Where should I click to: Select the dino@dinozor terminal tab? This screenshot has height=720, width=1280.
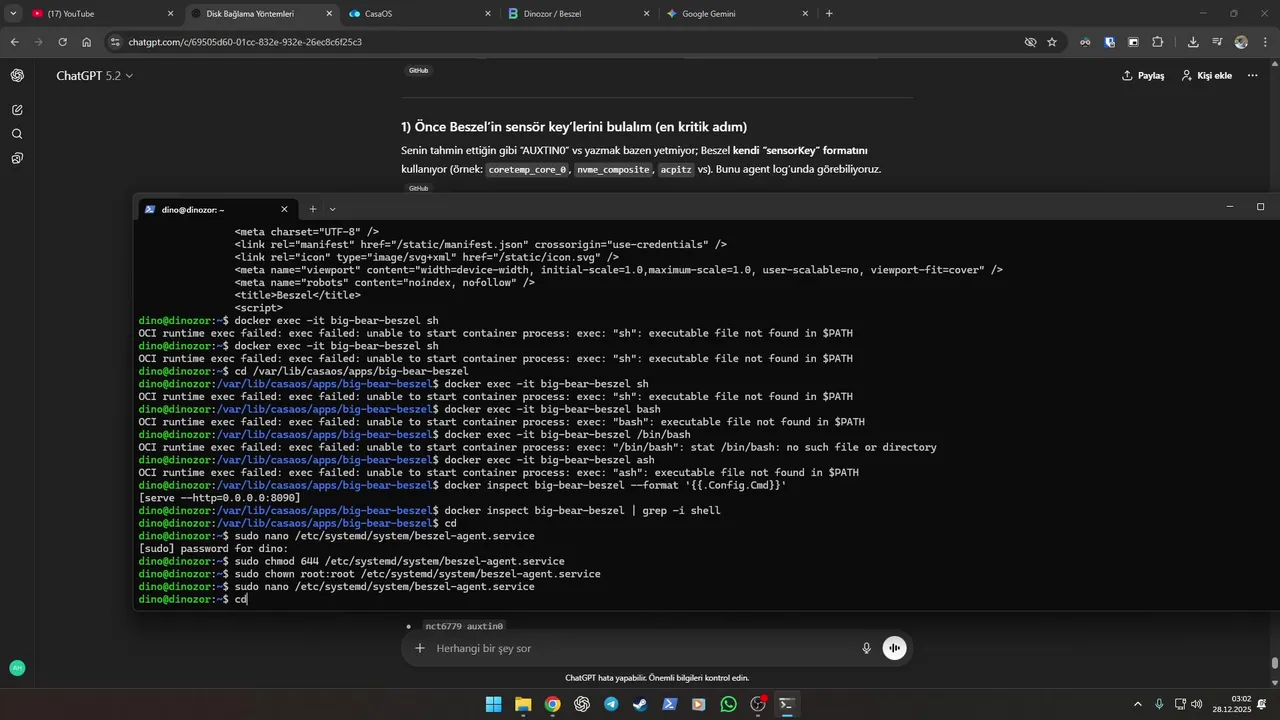[215, 209]
